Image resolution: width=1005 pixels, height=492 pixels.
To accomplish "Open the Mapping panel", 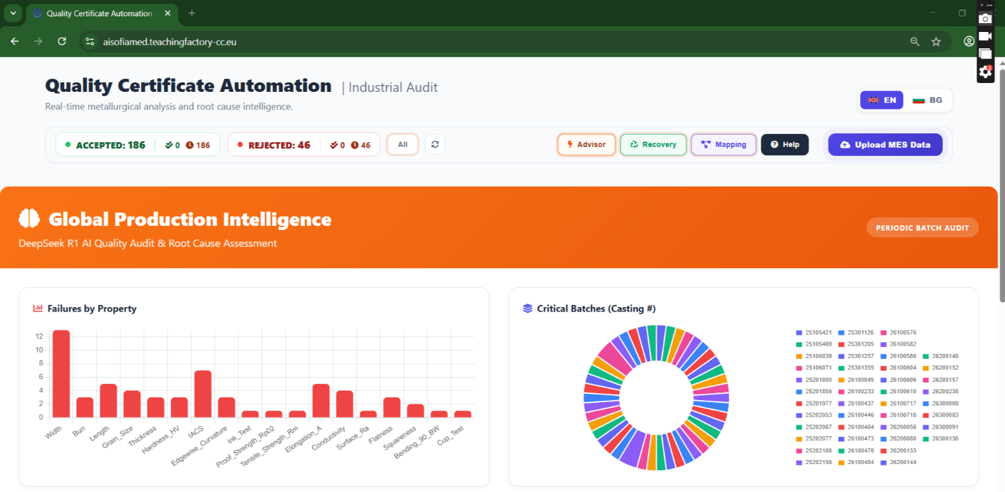I will pos(724,145).
